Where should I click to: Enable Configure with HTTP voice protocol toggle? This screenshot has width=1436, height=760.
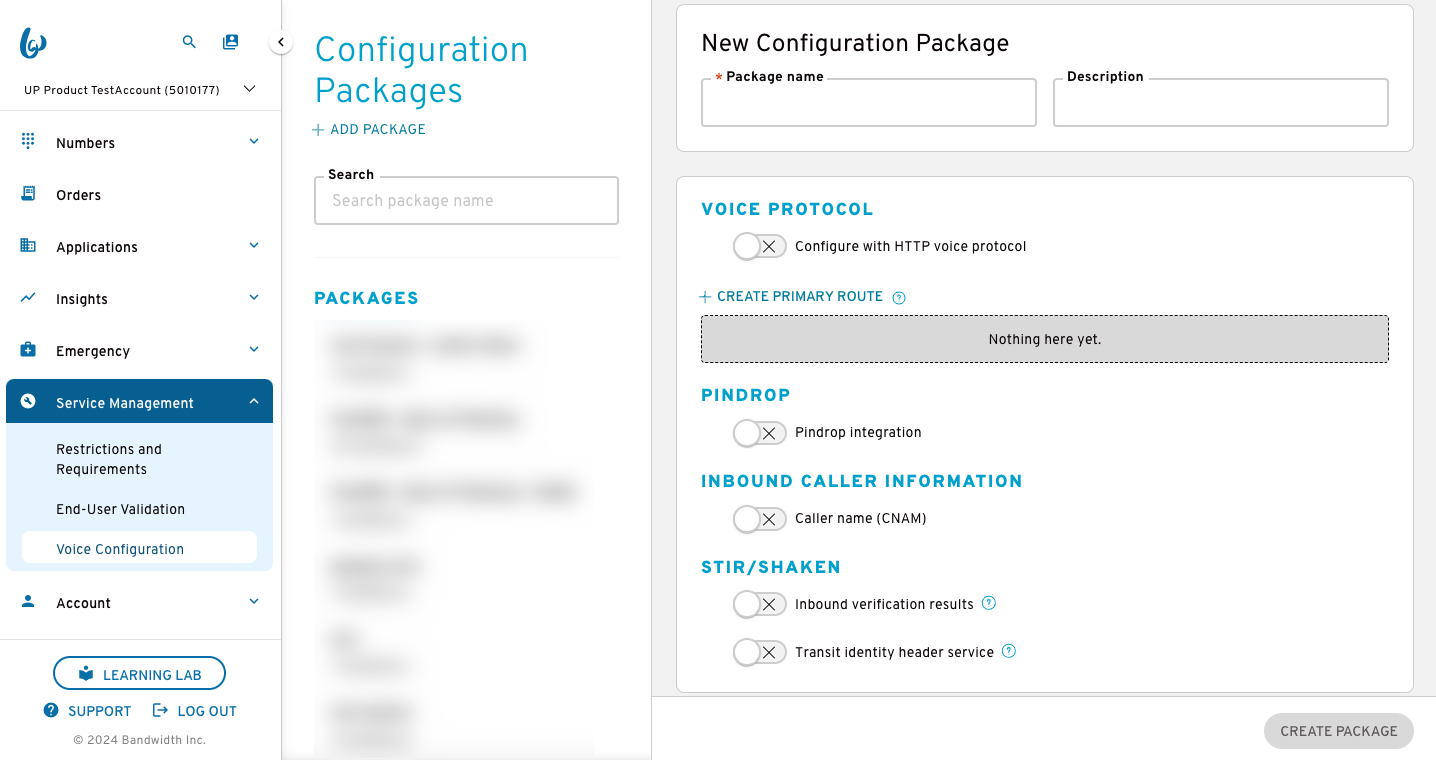coord(760,246)
